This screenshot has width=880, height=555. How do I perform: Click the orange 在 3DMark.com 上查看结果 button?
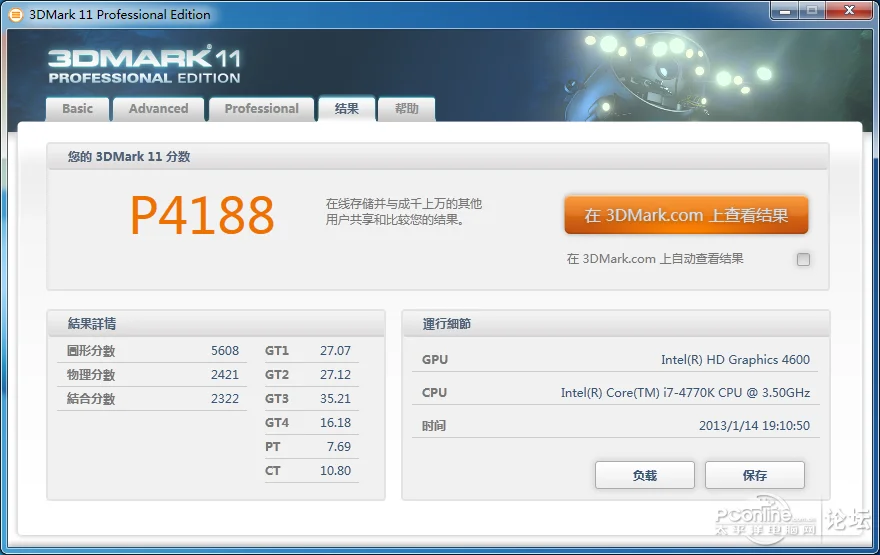[x=686, y=215]
